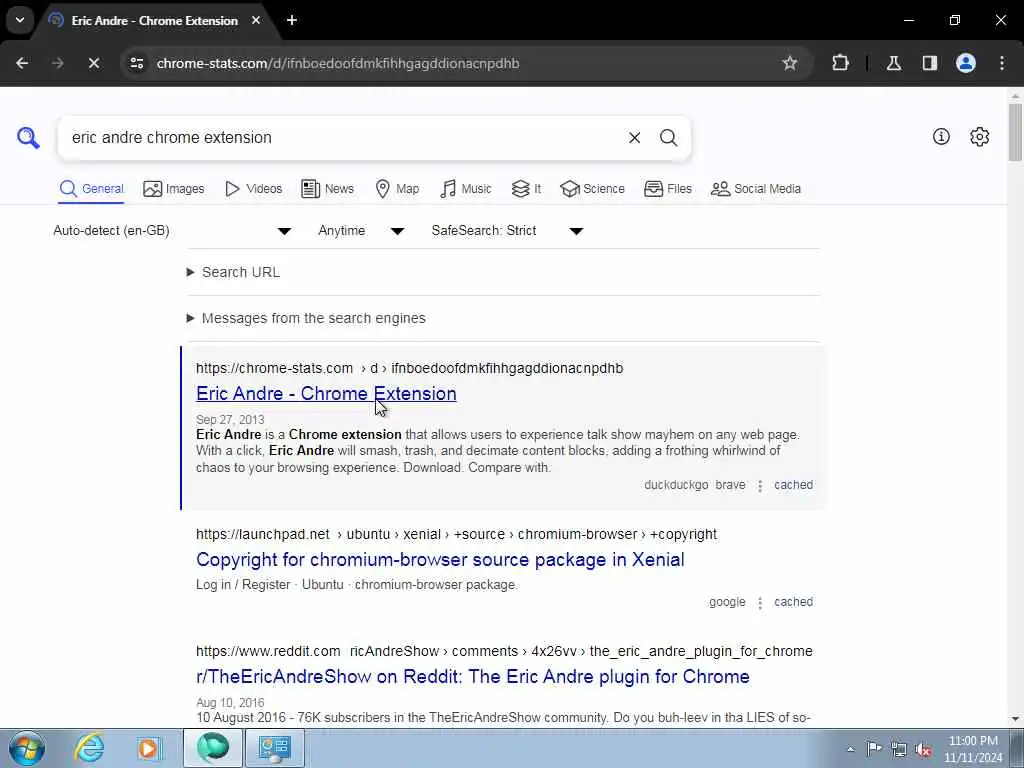Click network tray icon
The height and width of the screenshot is (768, 1024).
click(x=899, y=749)
